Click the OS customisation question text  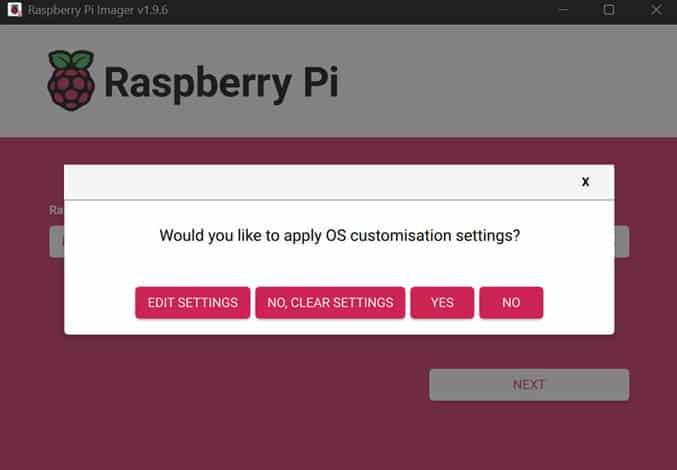pos(339,237)
